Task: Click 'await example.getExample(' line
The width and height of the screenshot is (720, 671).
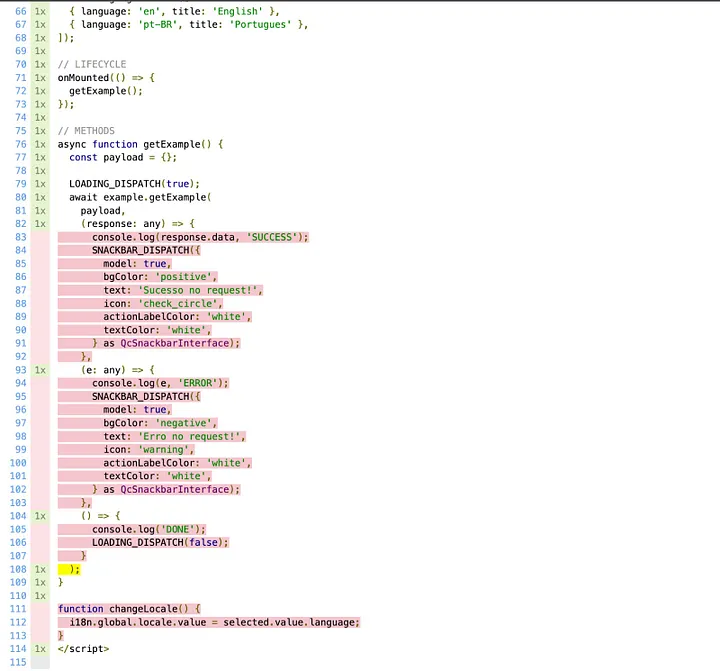Action: click(140, 197)
